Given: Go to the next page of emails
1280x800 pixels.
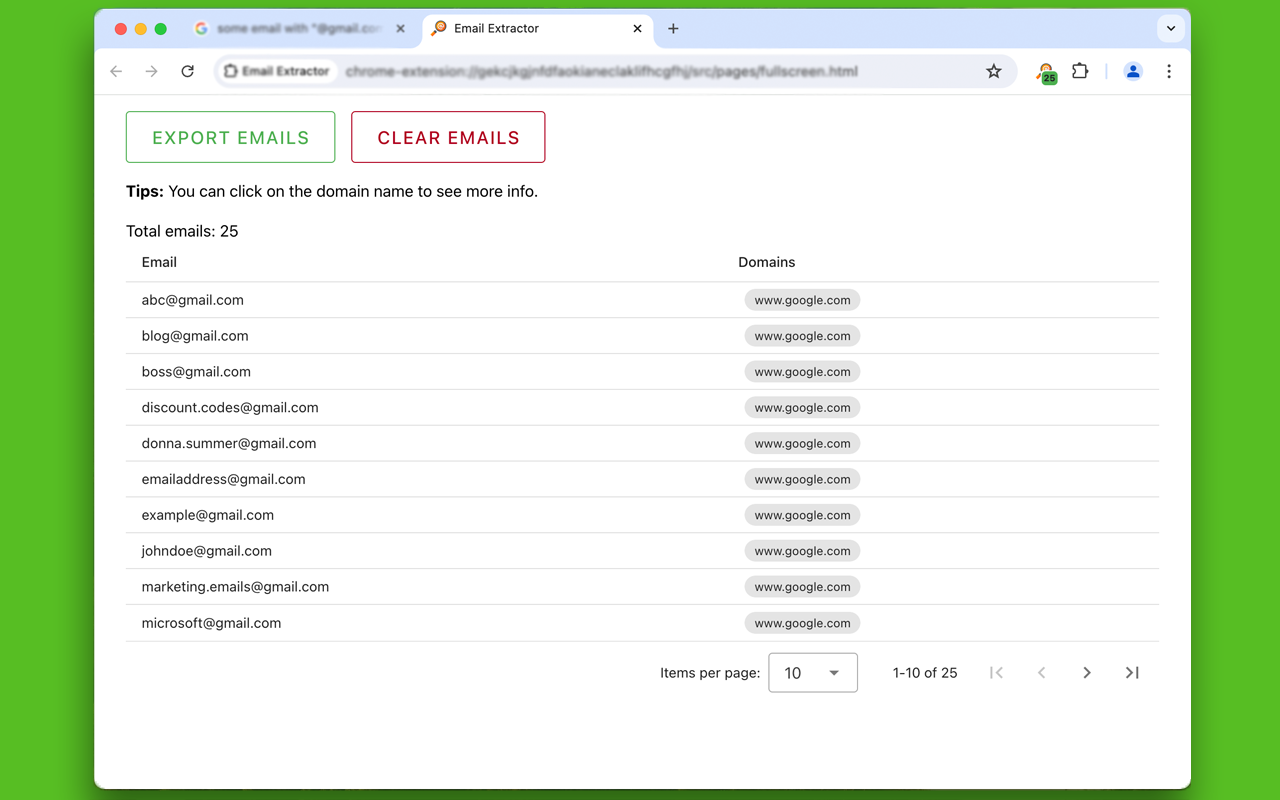Looking at the screenshot, I should pos(1087,673).
